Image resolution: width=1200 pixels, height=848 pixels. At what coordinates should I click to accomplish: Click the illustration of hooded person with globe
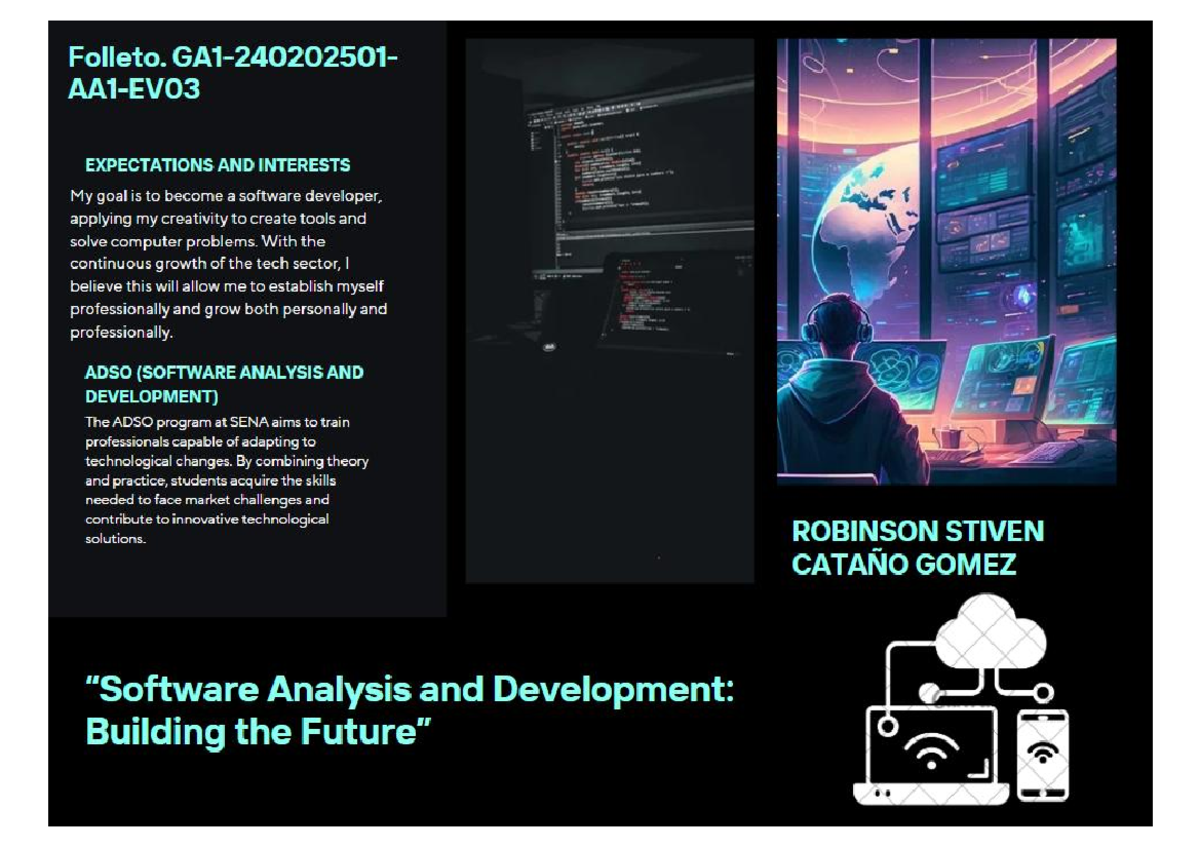[946, 262]
